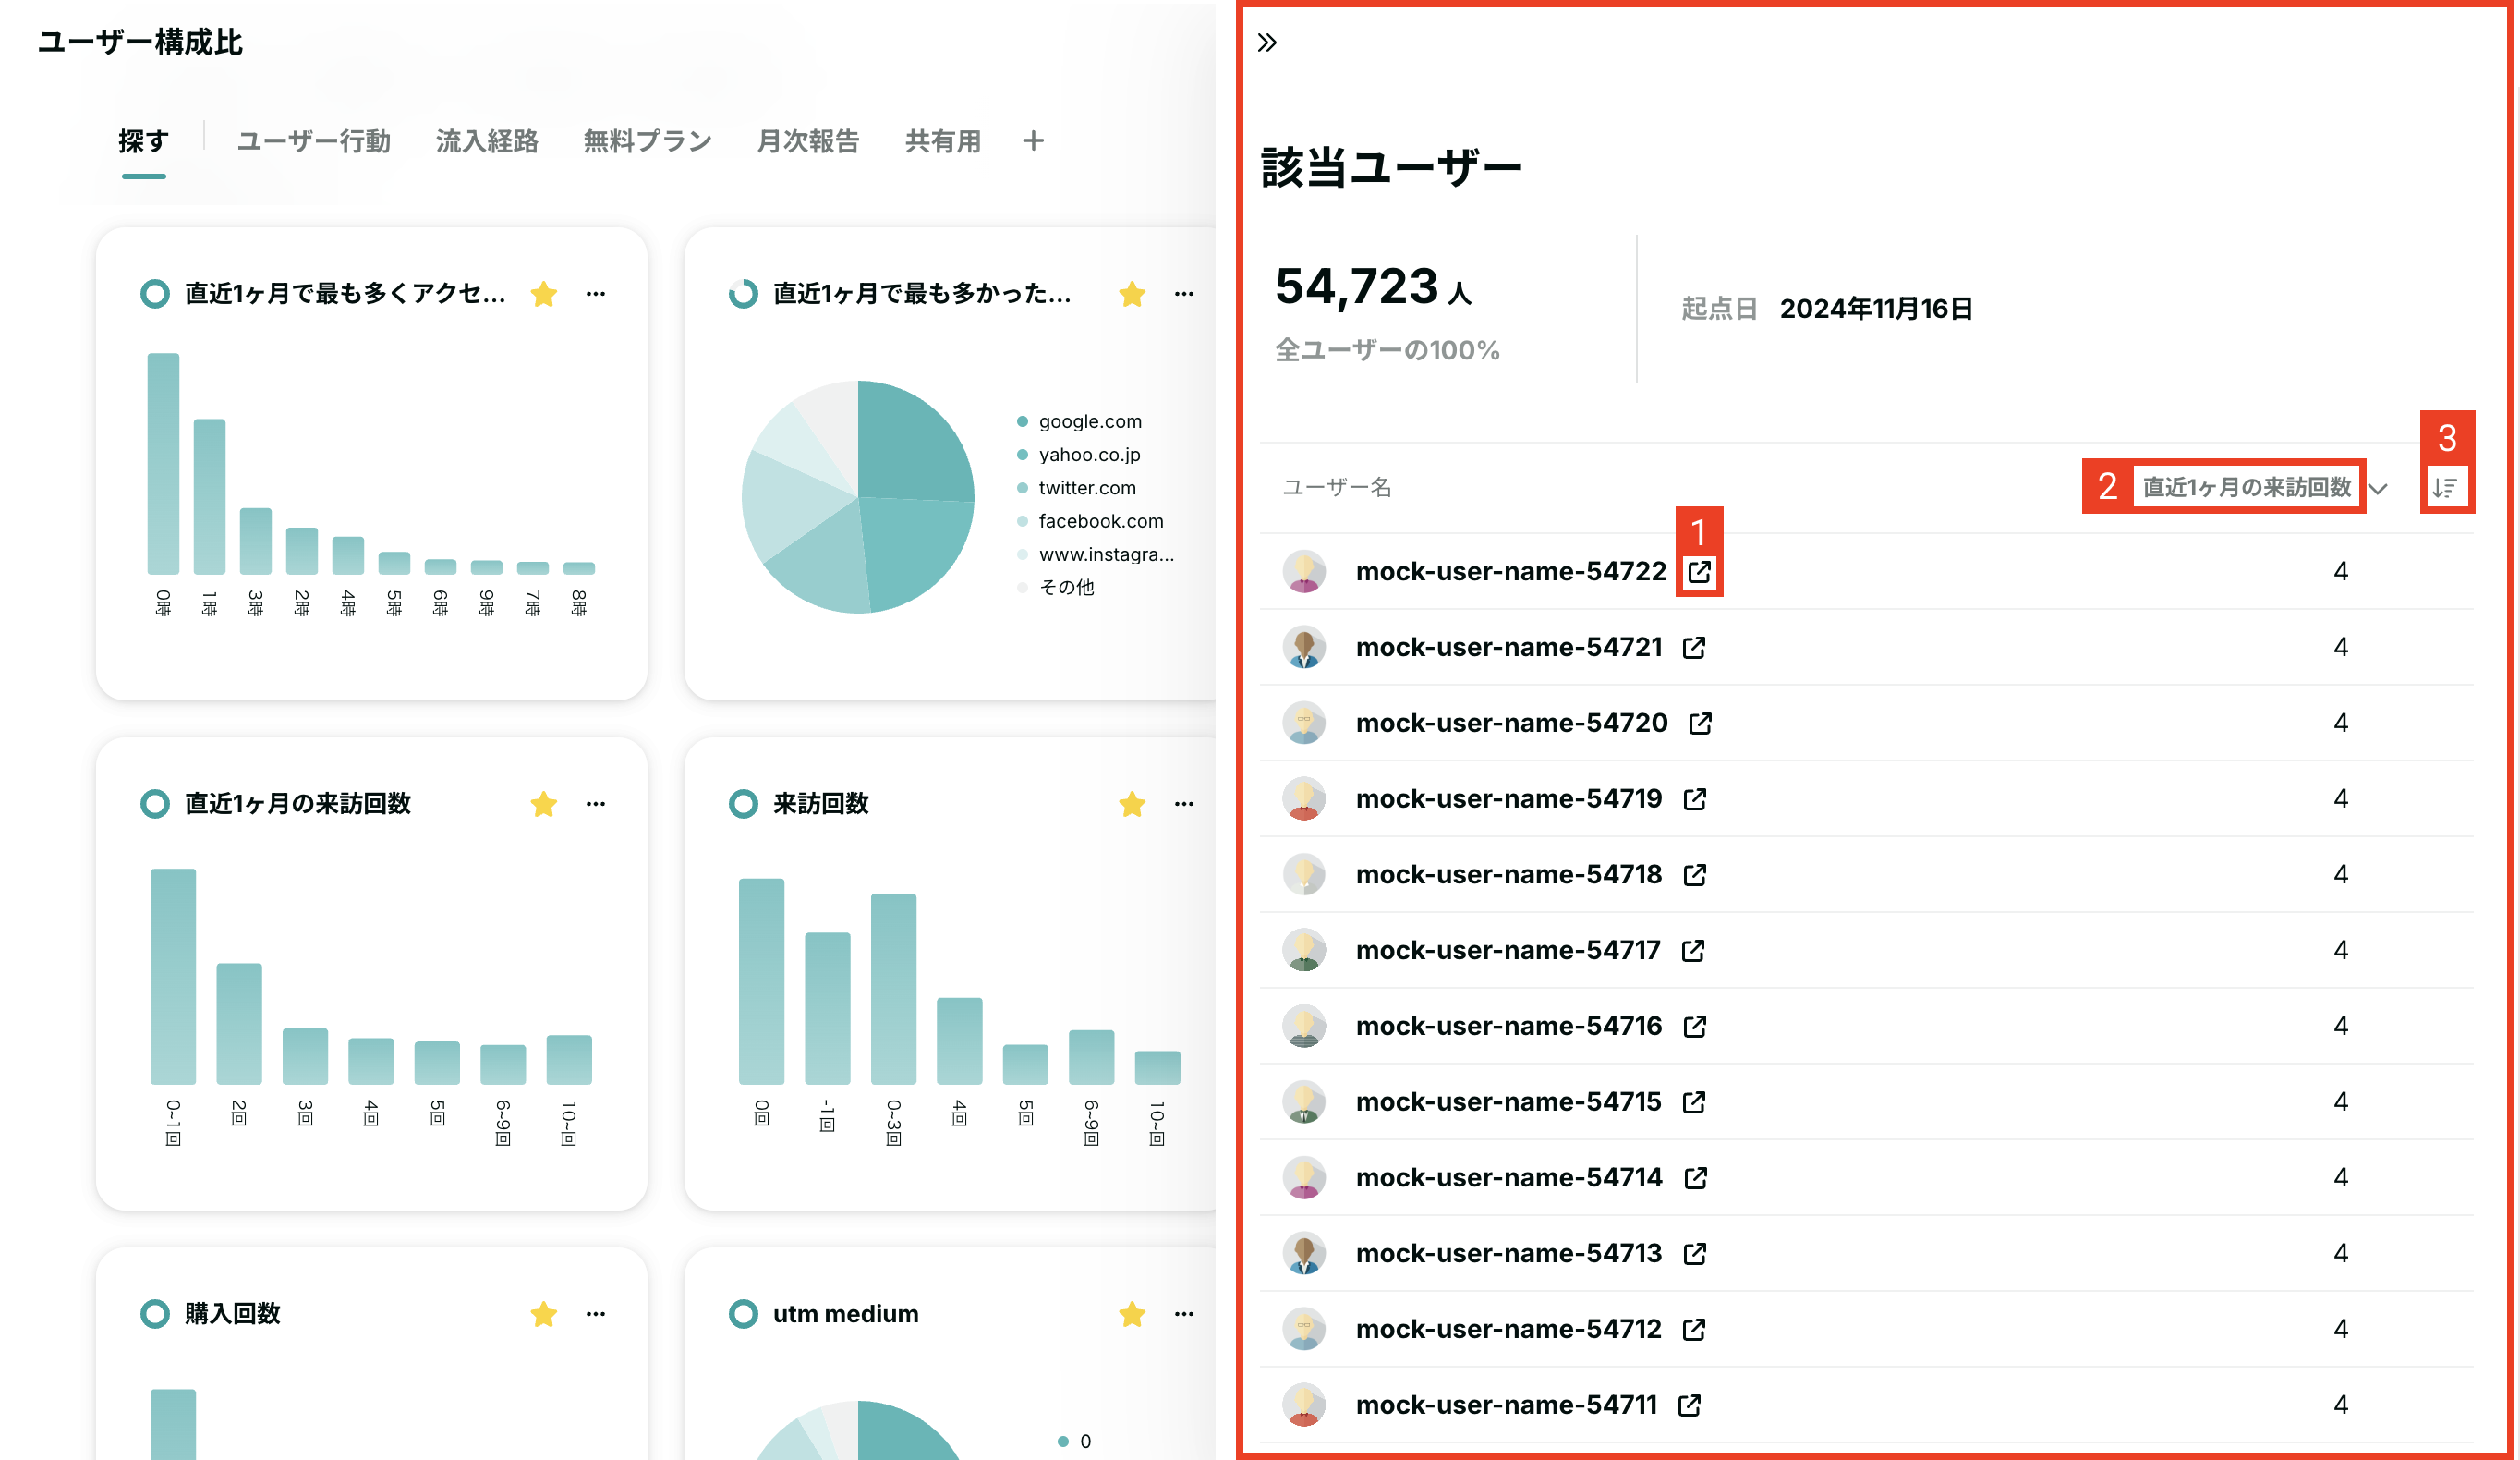This screenshot has width=2520, height=1460.
Task: Click ring icon on utm medium card
Action: click(x=743, y=1314)
